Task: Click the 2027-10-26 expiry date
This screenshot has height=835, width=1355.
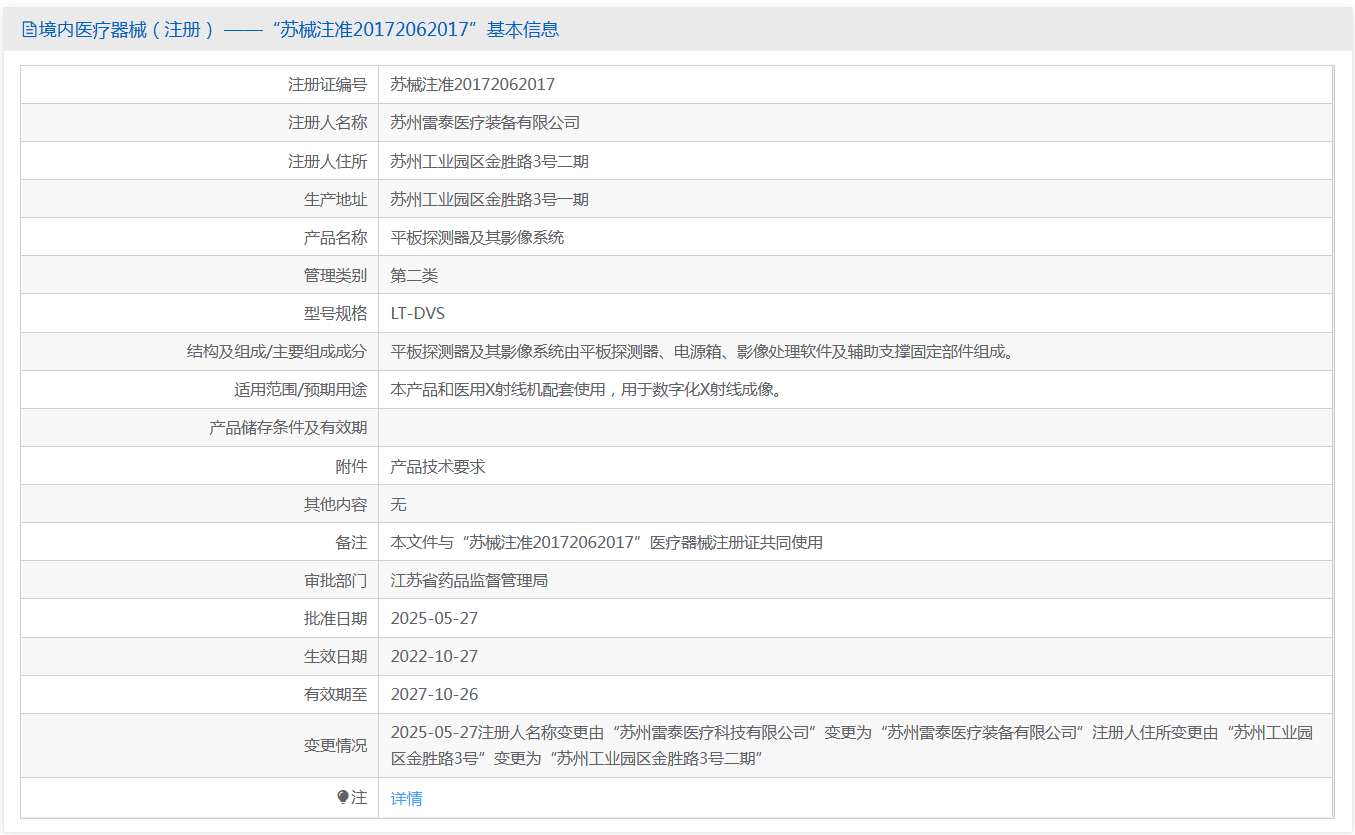Action: click(434, 694)
